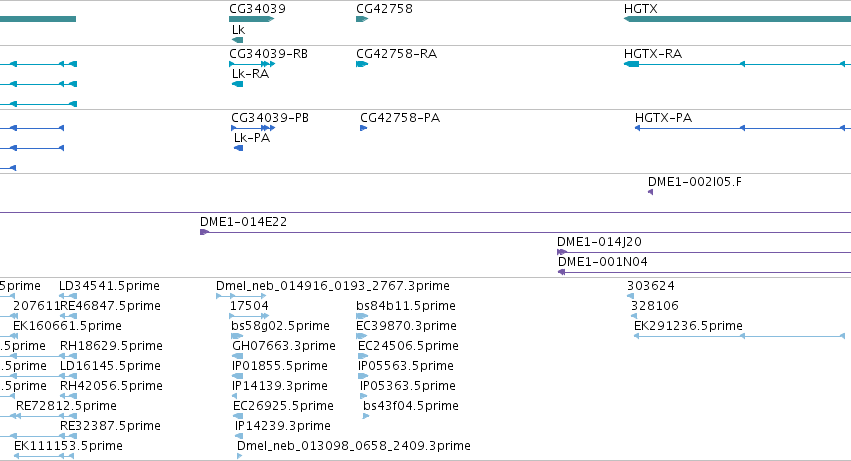Click the LD34541.5prime EST label
Image resolution: width=851 pixels, height=461 pixels.
(109, 286)
